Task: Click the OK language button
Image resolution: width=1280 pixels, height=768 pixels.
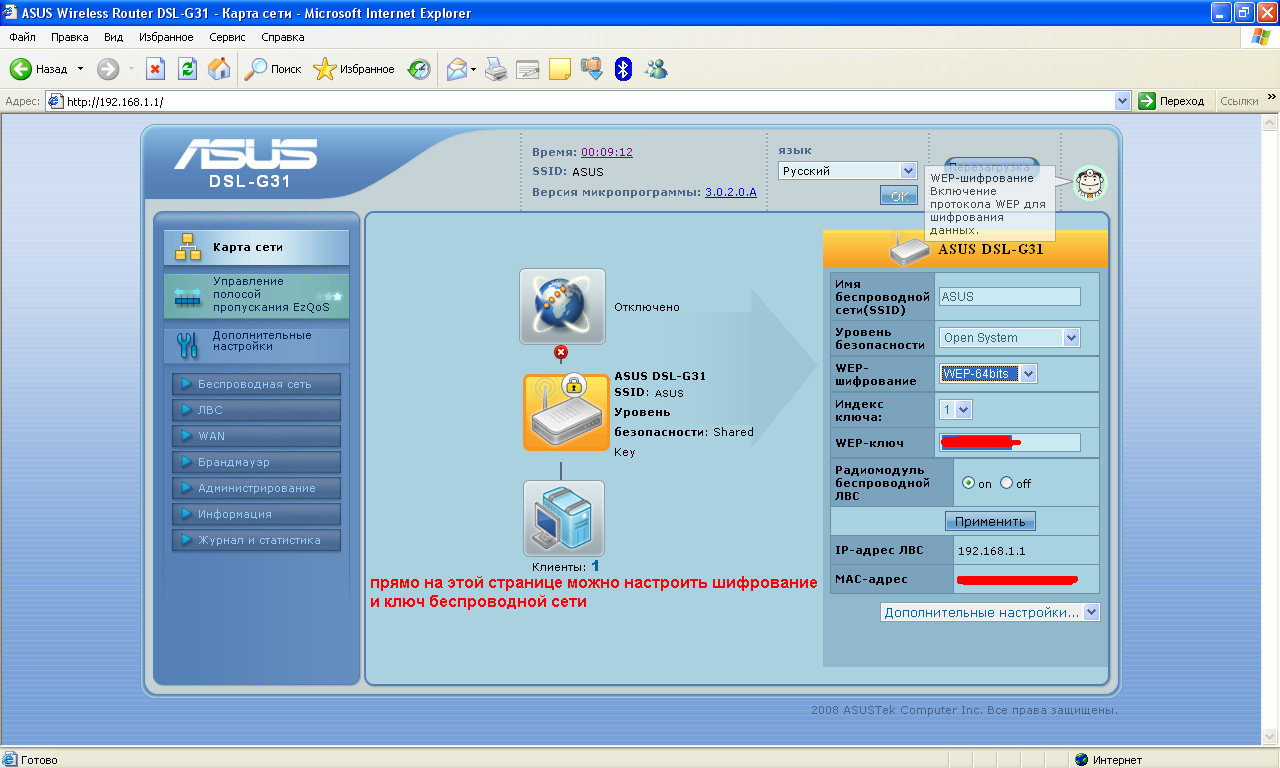Action: point(898,196)
